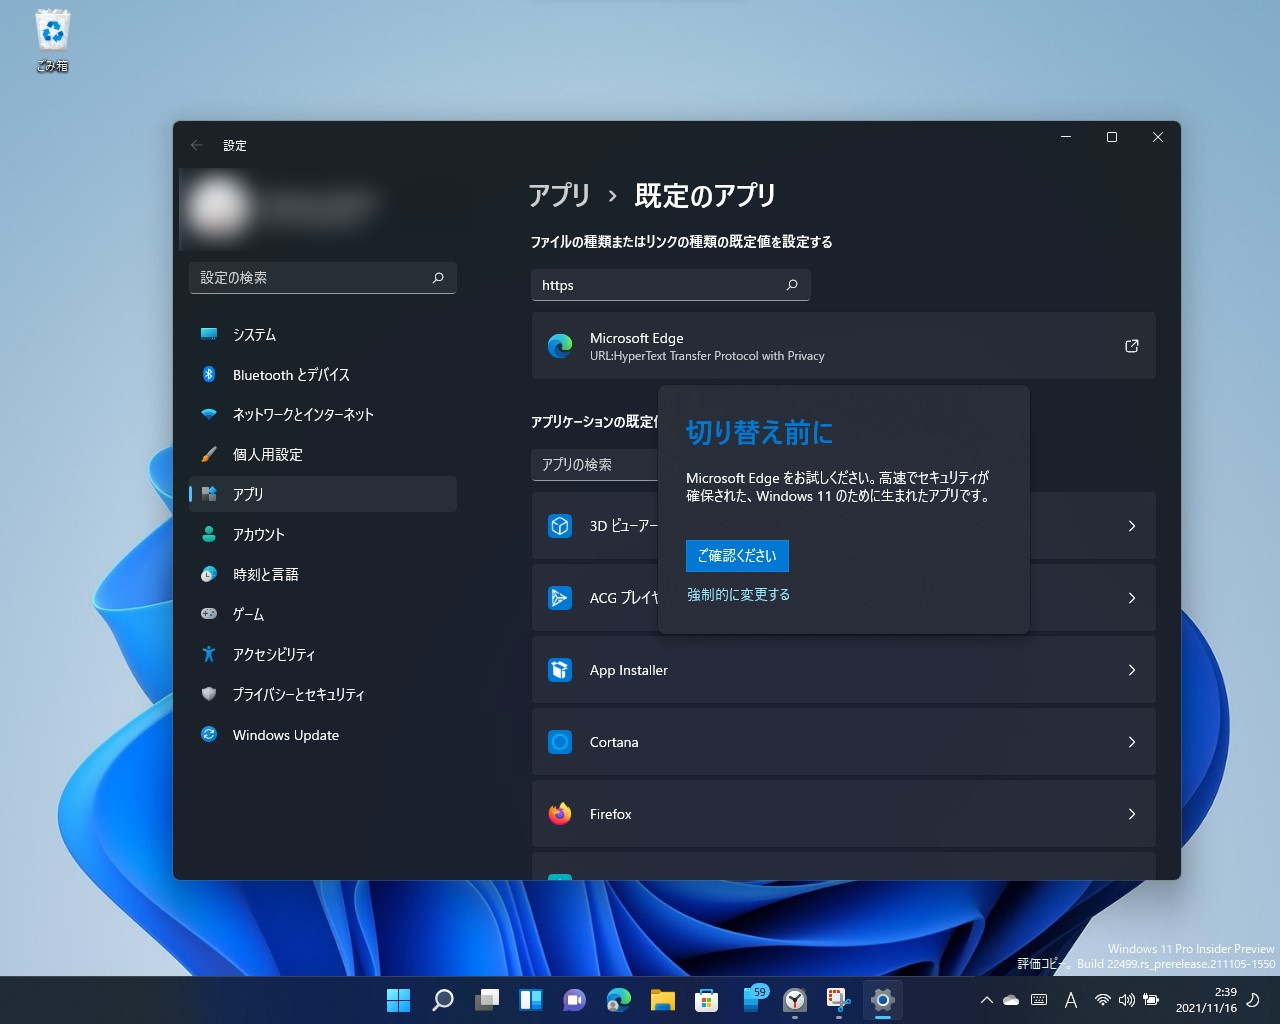Expand the Firefox default apps entry
The width and height of the screenshot is (1280, 1024).
1131,813
